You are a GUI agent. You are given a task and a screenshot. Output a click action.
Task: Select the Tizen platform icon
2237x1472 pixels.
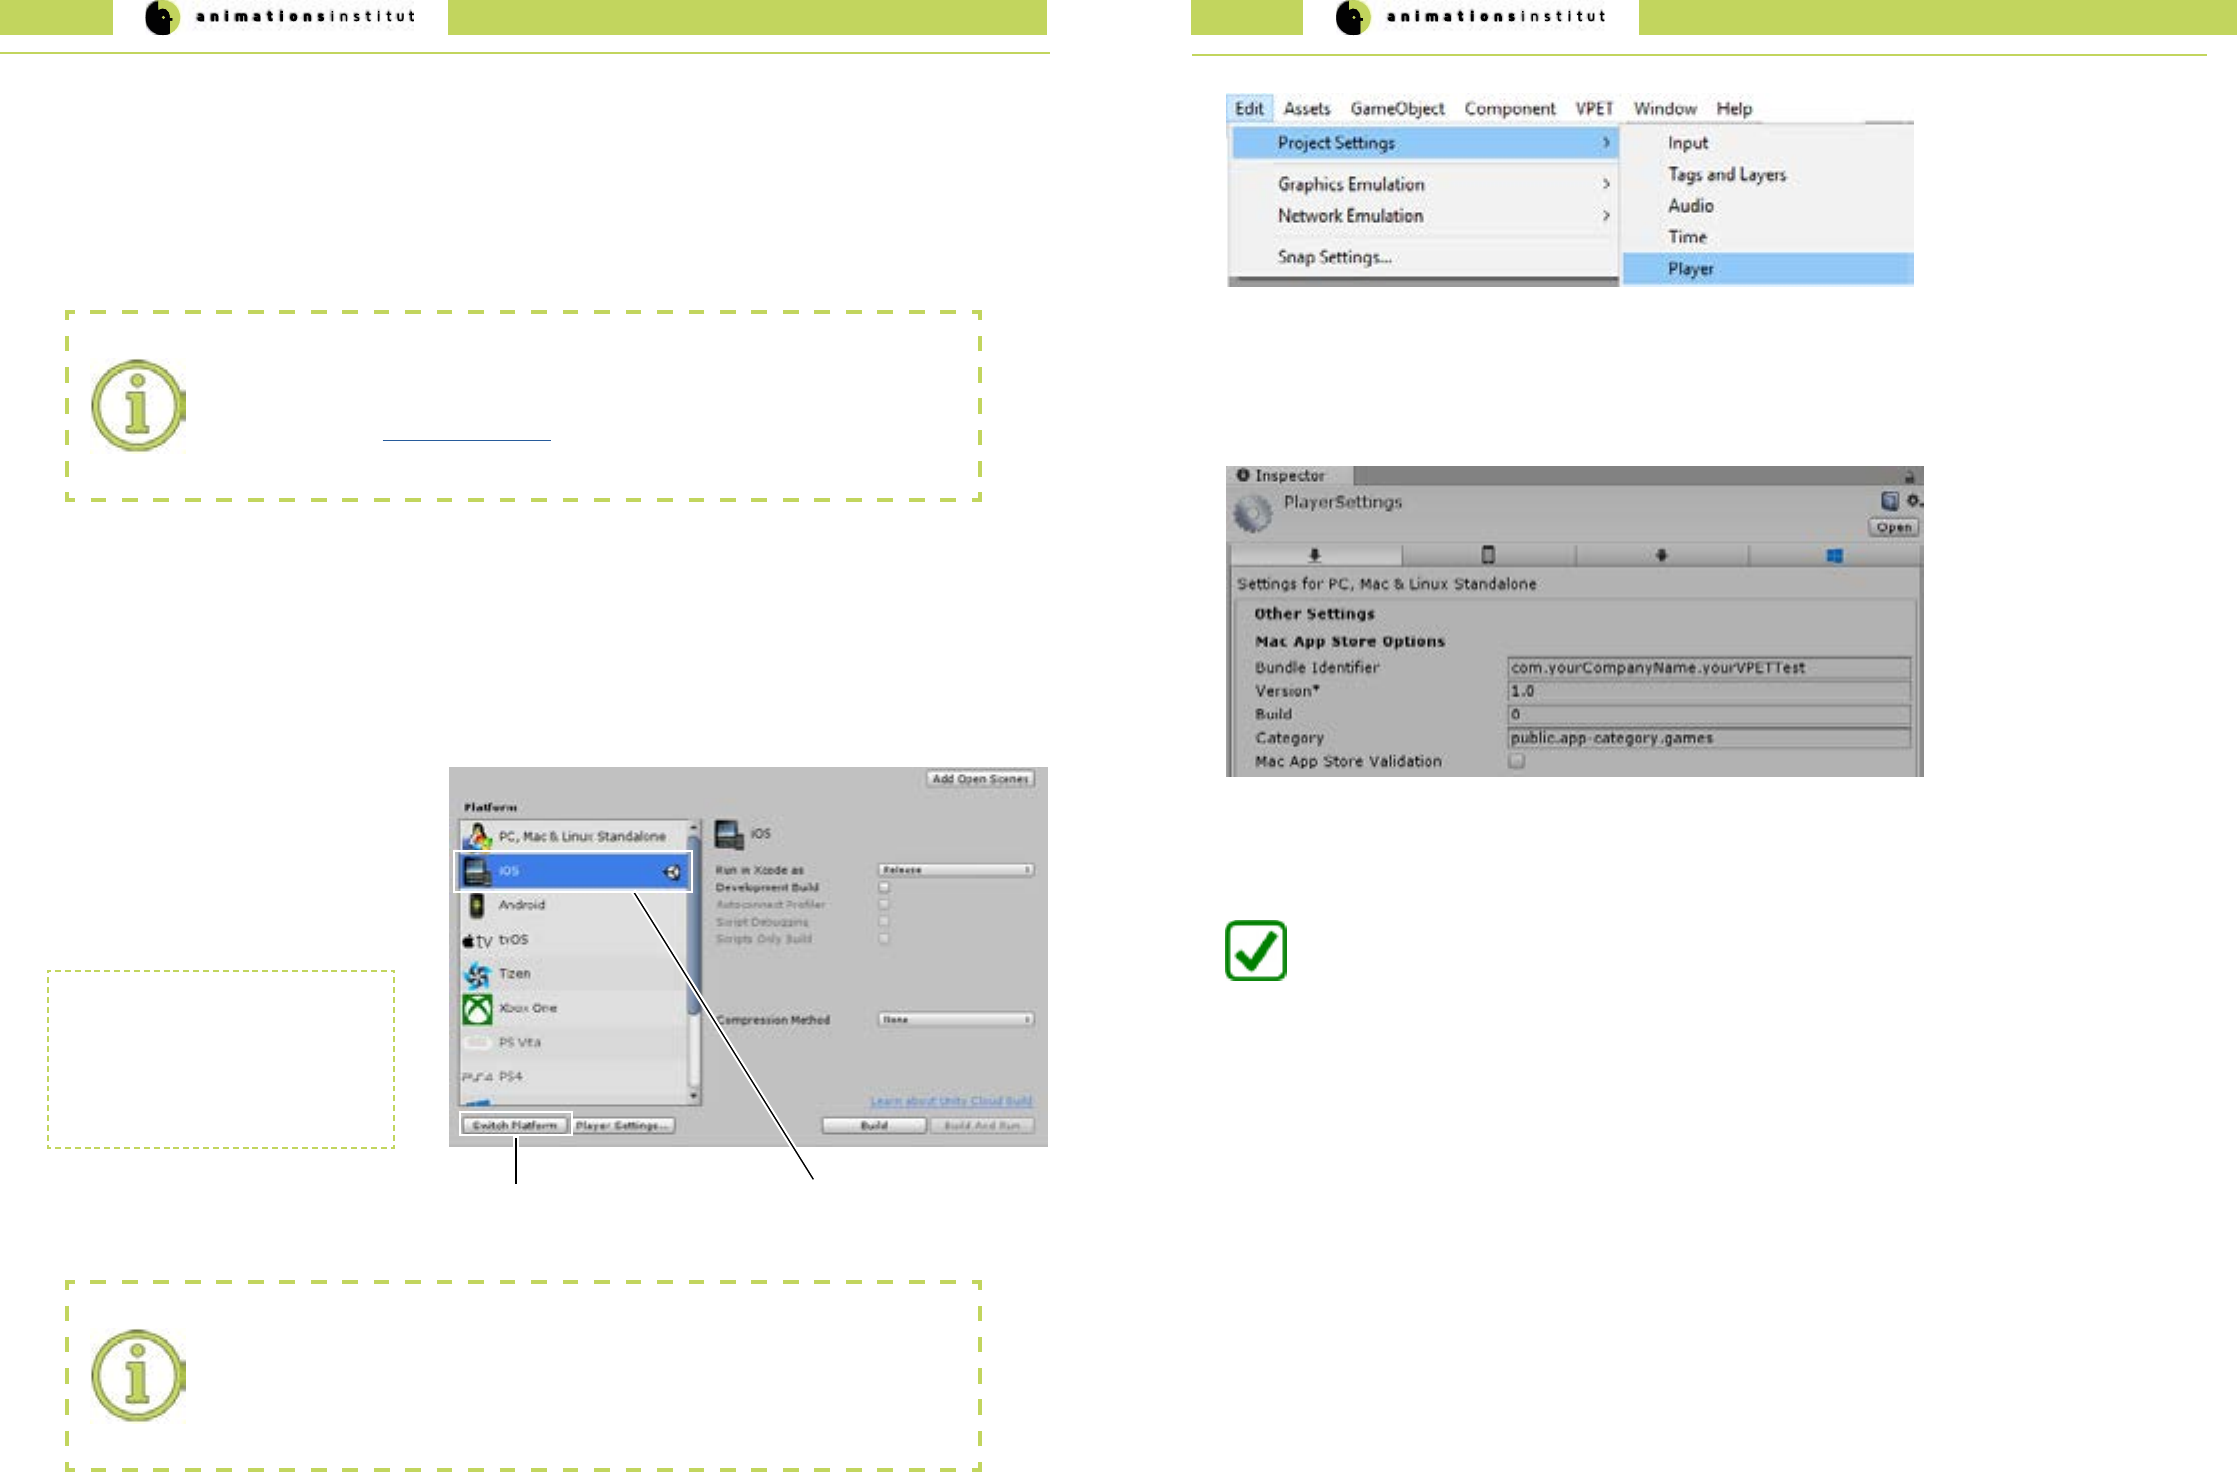point(477,974)
